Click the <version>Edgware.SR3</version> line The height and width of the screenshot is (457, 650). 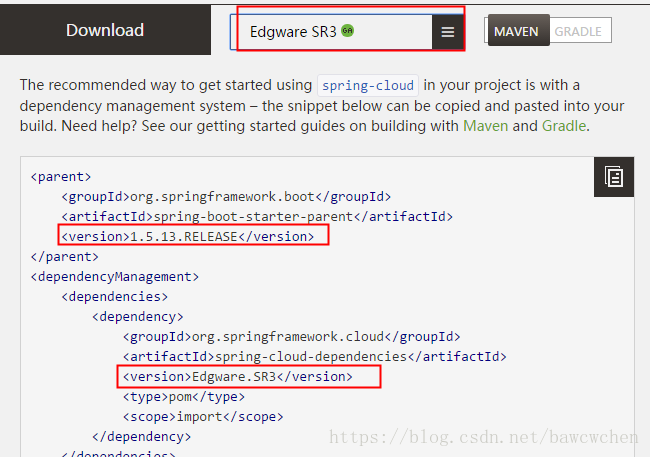point(238,377)
